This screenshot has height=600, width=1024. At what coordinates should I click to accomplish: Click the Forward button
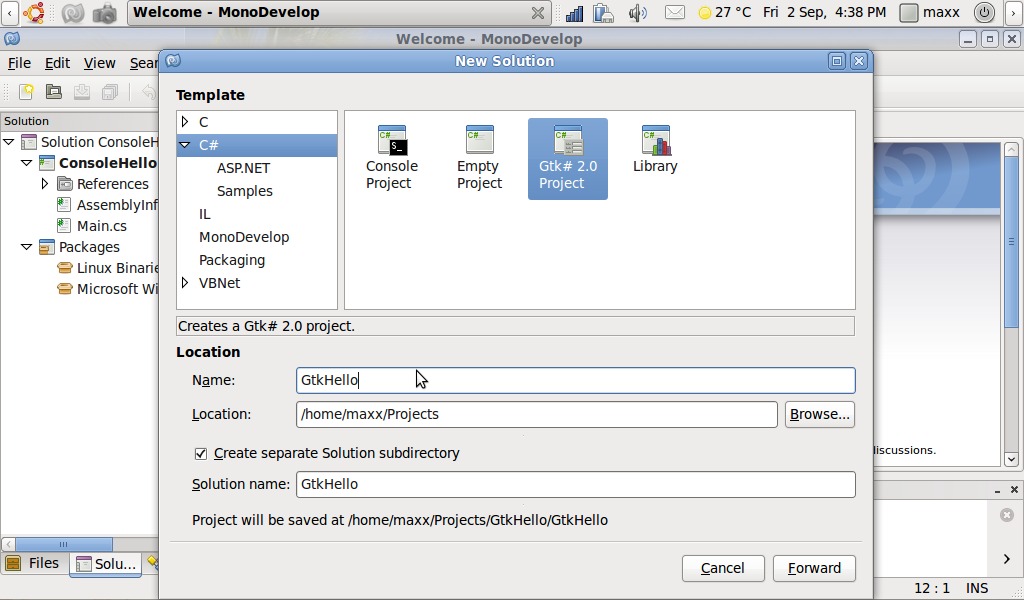814,568
